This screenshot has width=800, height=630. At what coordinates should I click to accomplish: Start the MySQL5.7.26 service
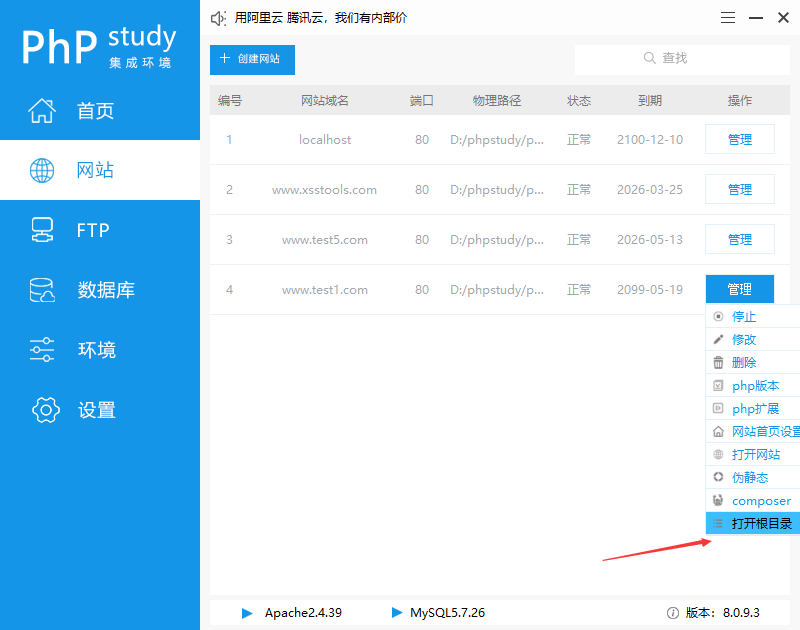(x=398, y=613)
